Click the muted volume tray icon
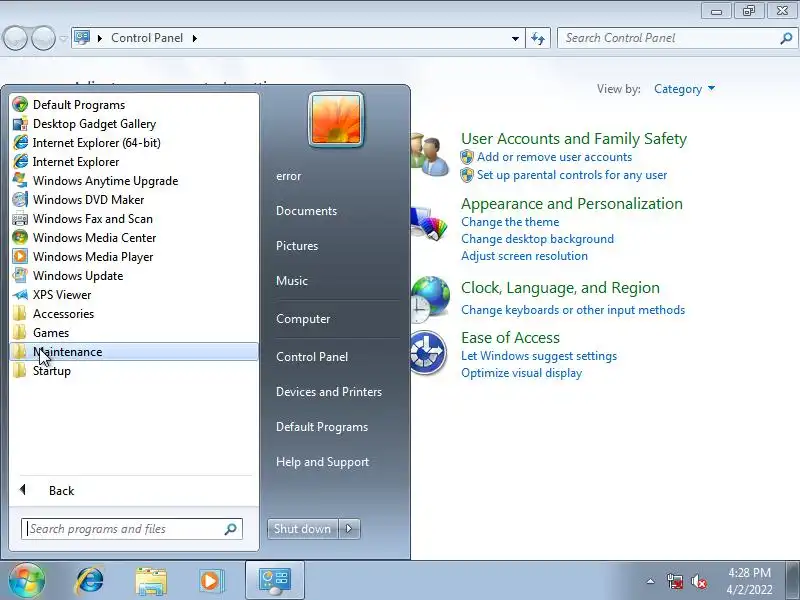 click(x=698, y=581)
